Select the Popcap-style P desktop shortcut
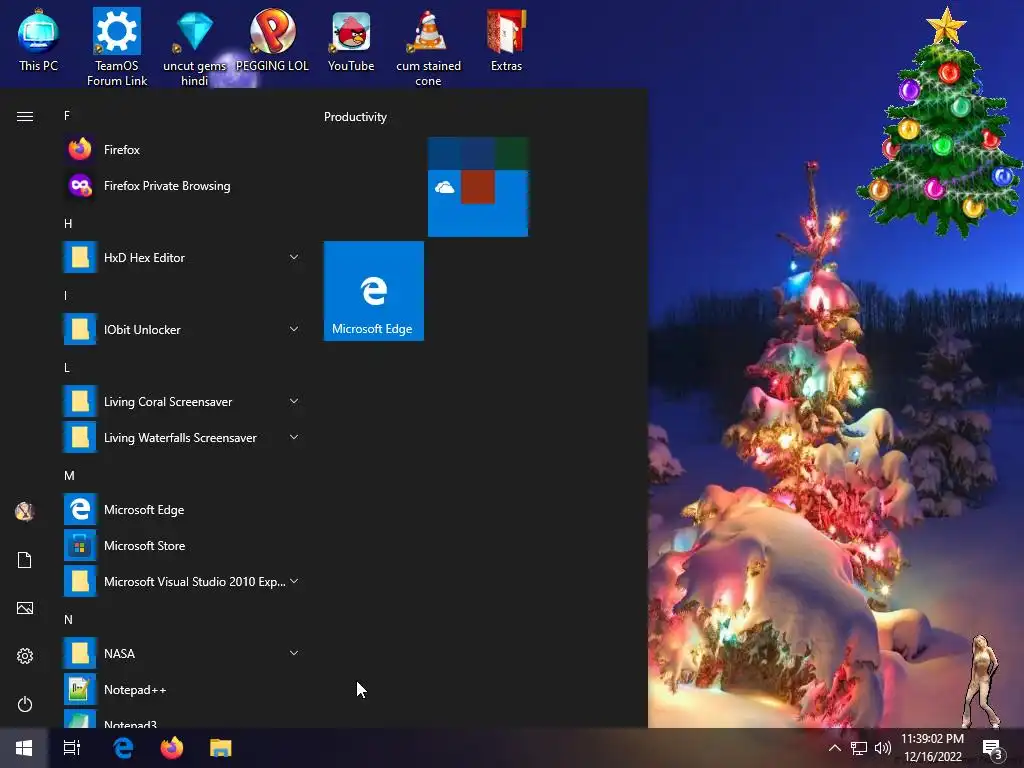Viewport: 1024px width, 768px height. [272, 40]
